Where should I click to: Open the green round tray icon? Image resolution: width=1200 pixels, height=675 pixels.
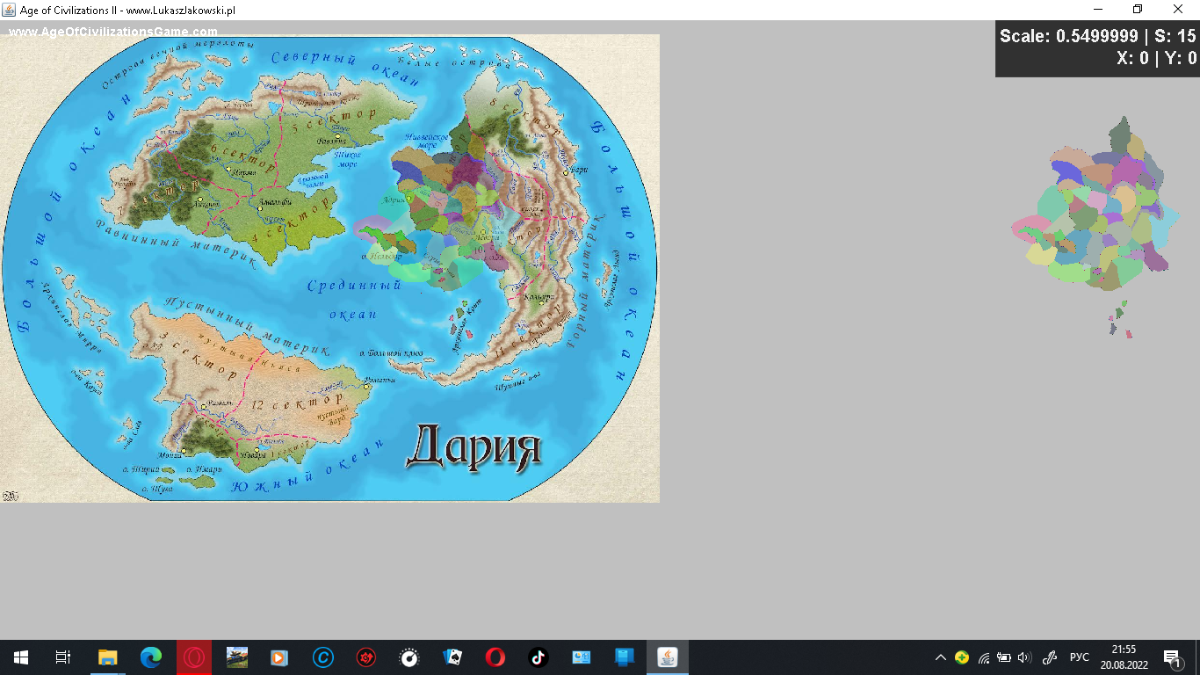(962, 657)
